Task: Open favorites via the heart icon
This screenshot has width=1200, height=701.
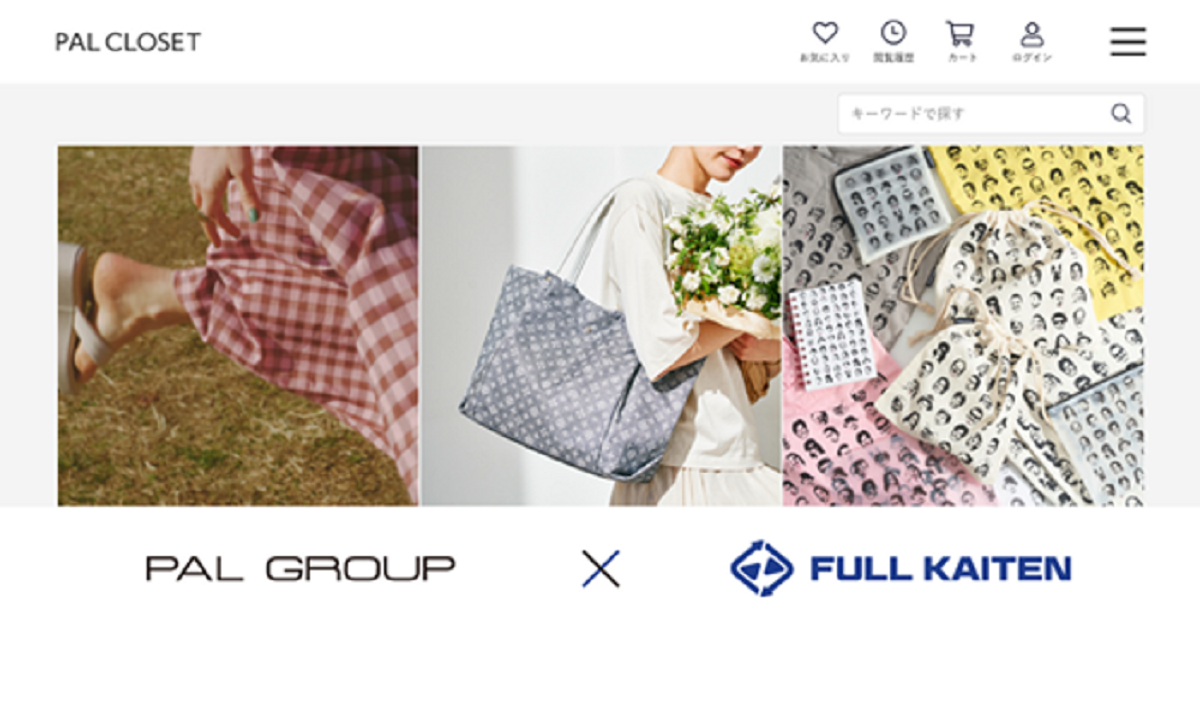Action: pos(825,33)
